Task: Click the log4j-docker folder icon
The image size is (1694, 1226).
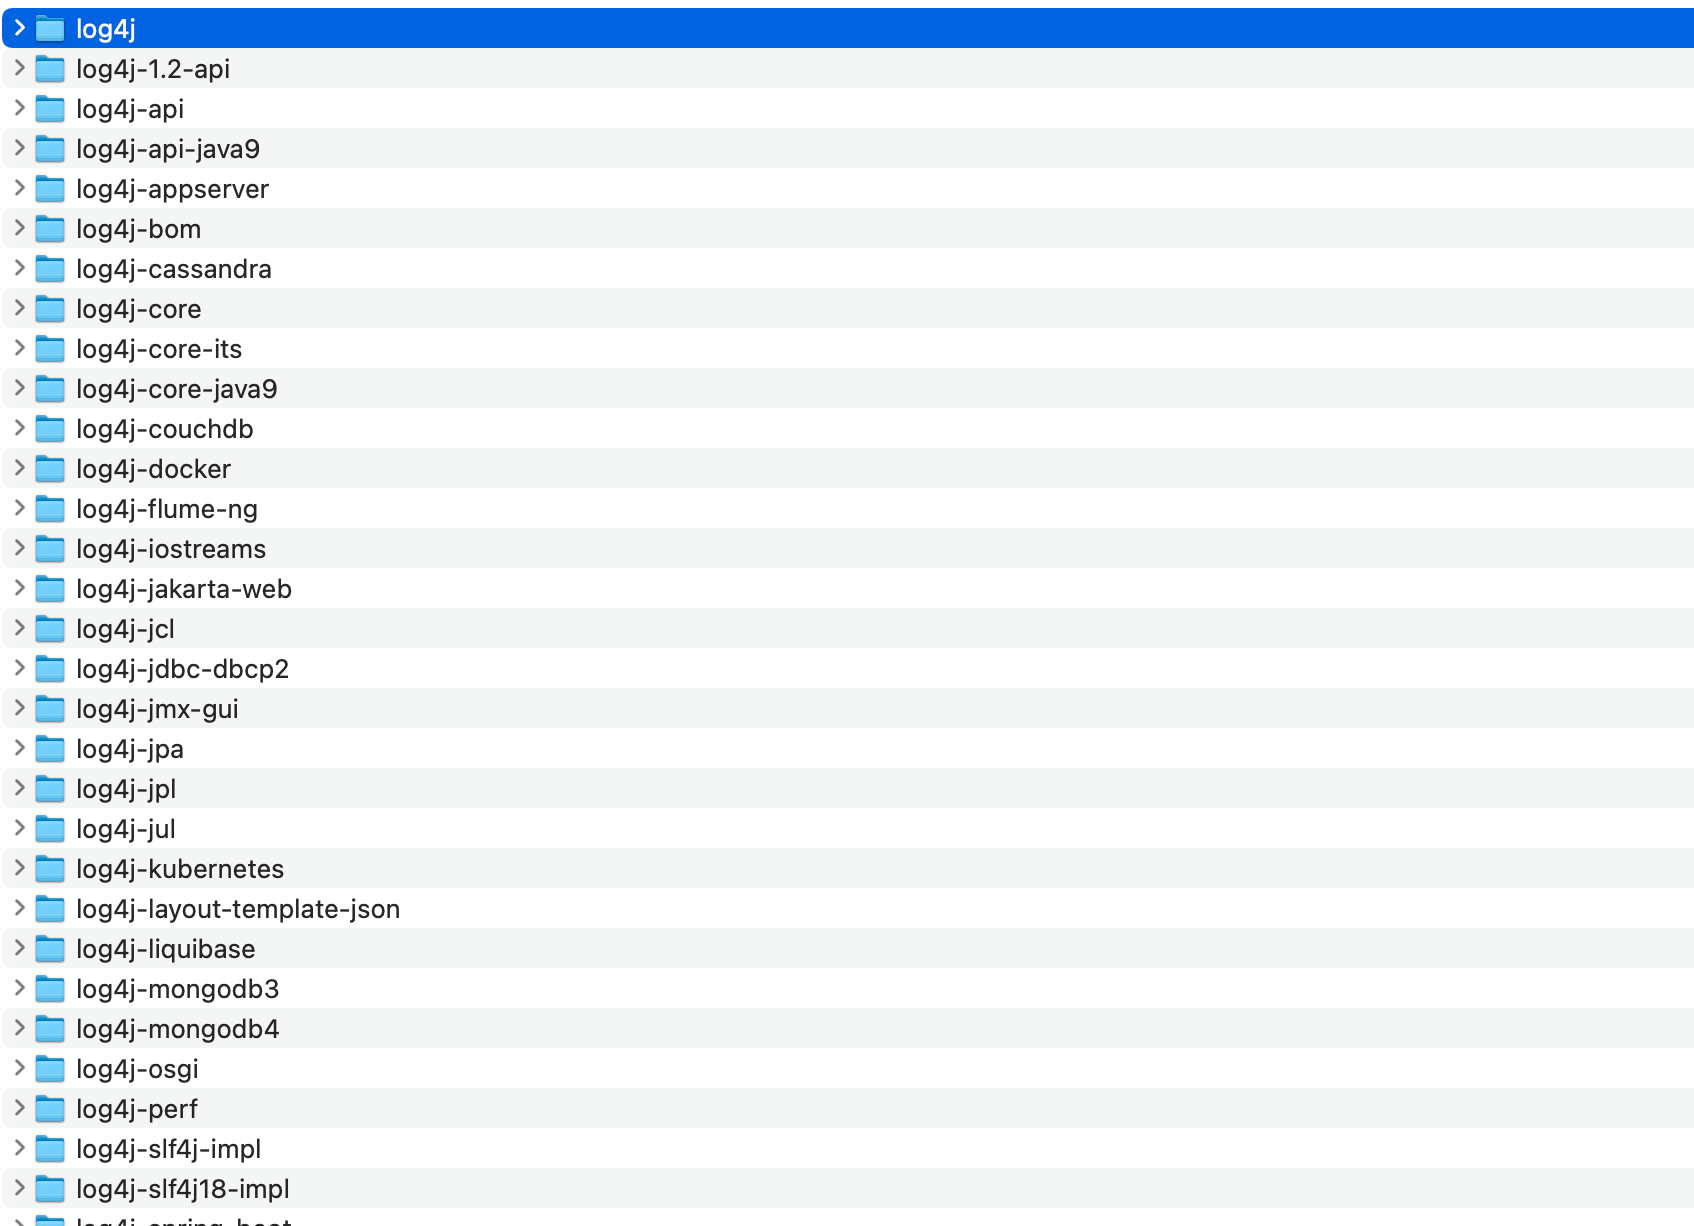Action: tap(50, 469)
